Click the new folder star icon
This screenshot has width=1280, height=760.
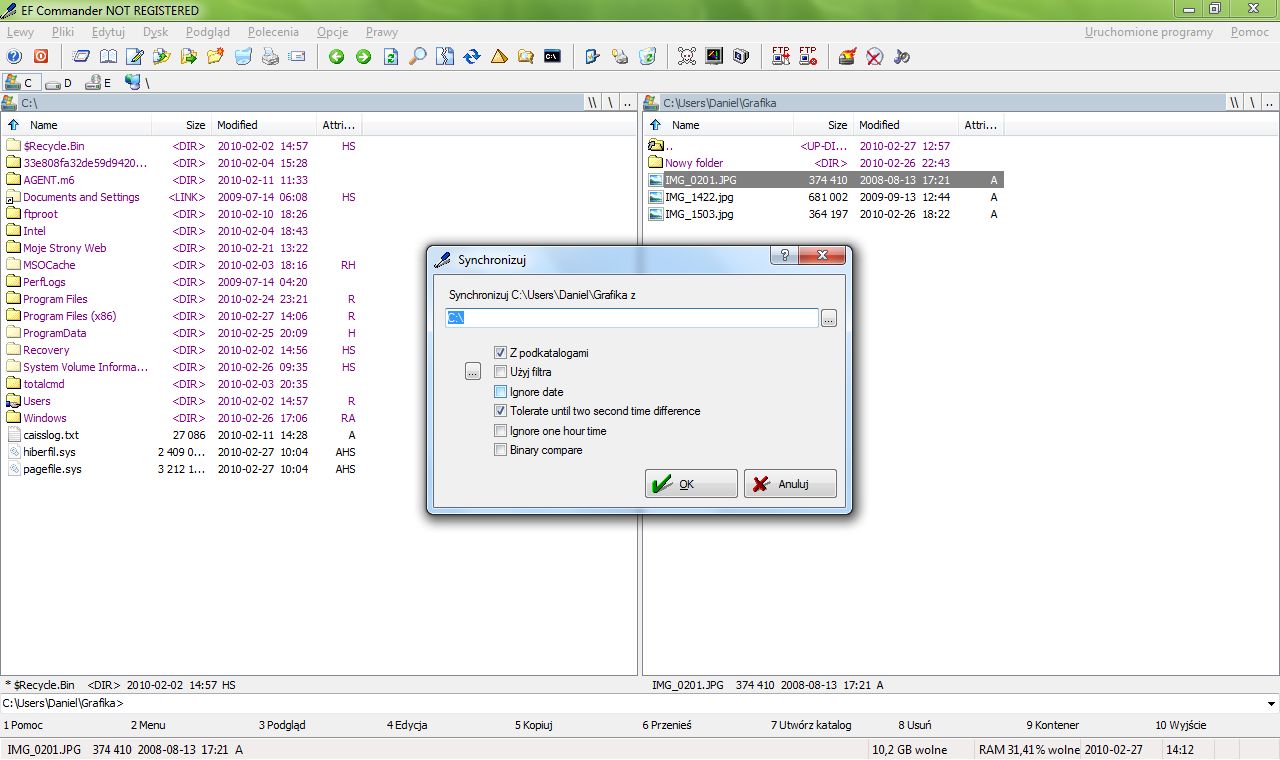tap(215, 57)
